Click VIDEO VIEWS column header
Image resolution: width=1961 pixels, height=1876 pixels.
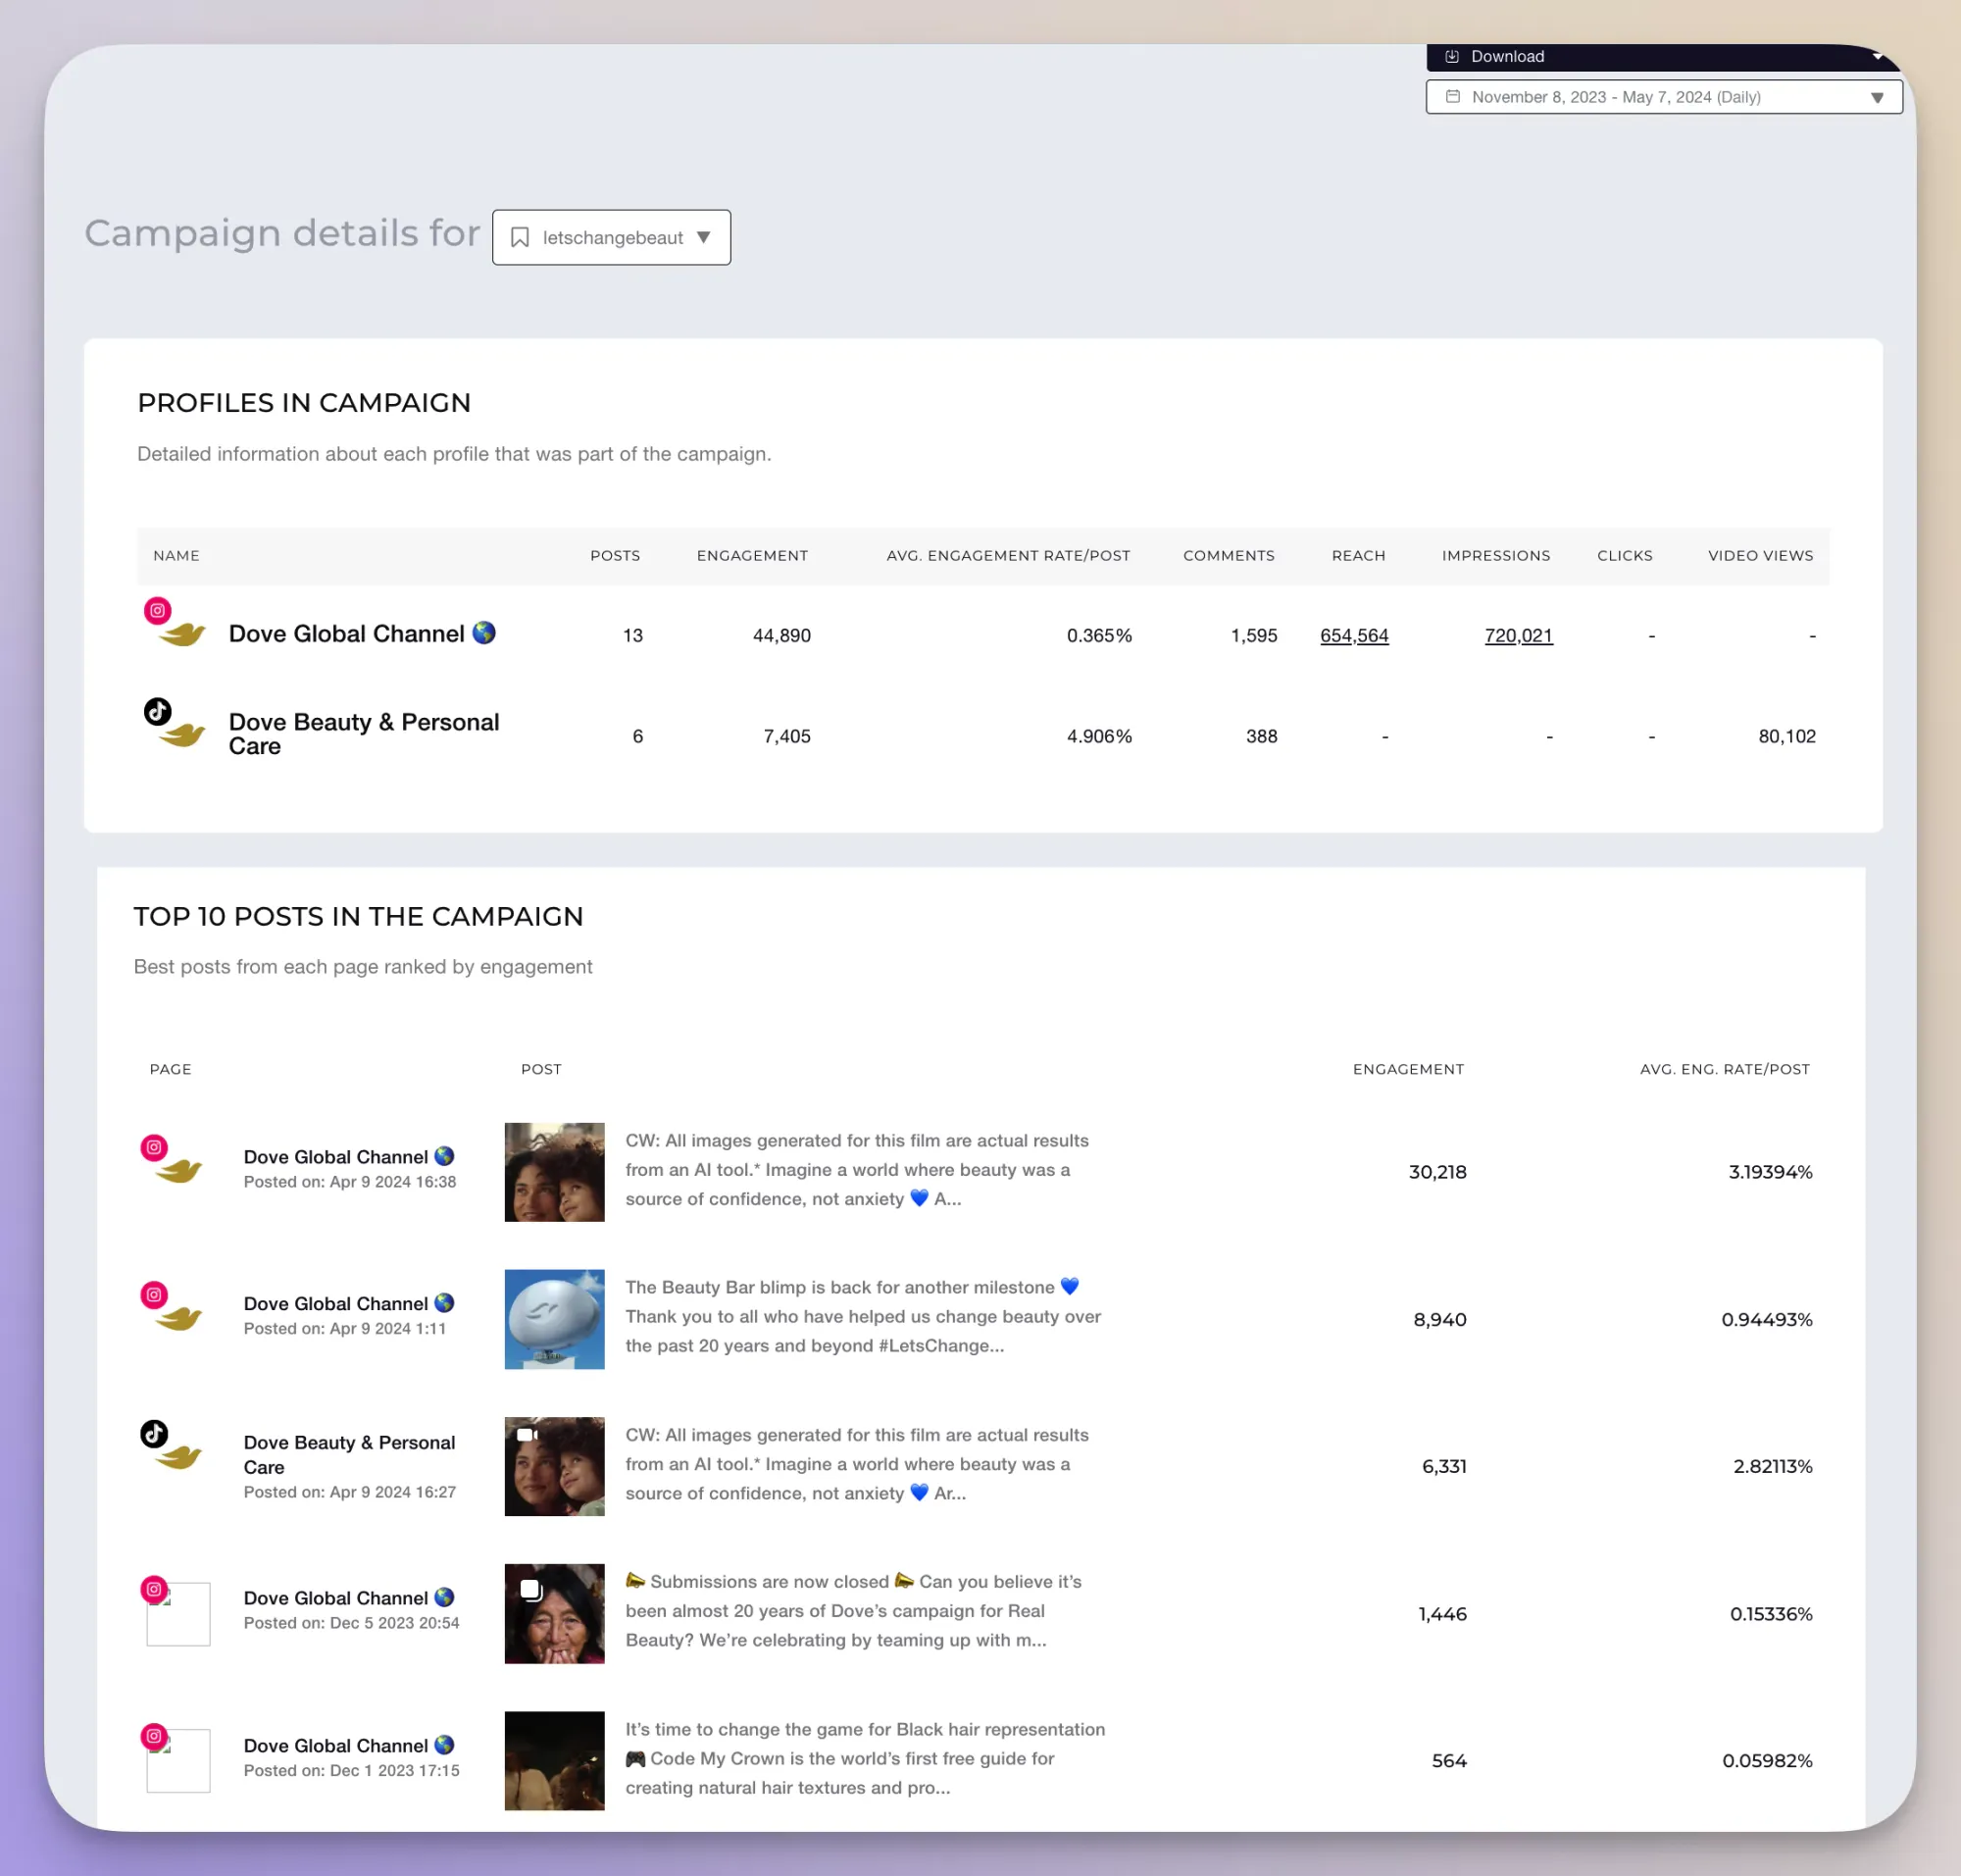[x=1760, y=555]
